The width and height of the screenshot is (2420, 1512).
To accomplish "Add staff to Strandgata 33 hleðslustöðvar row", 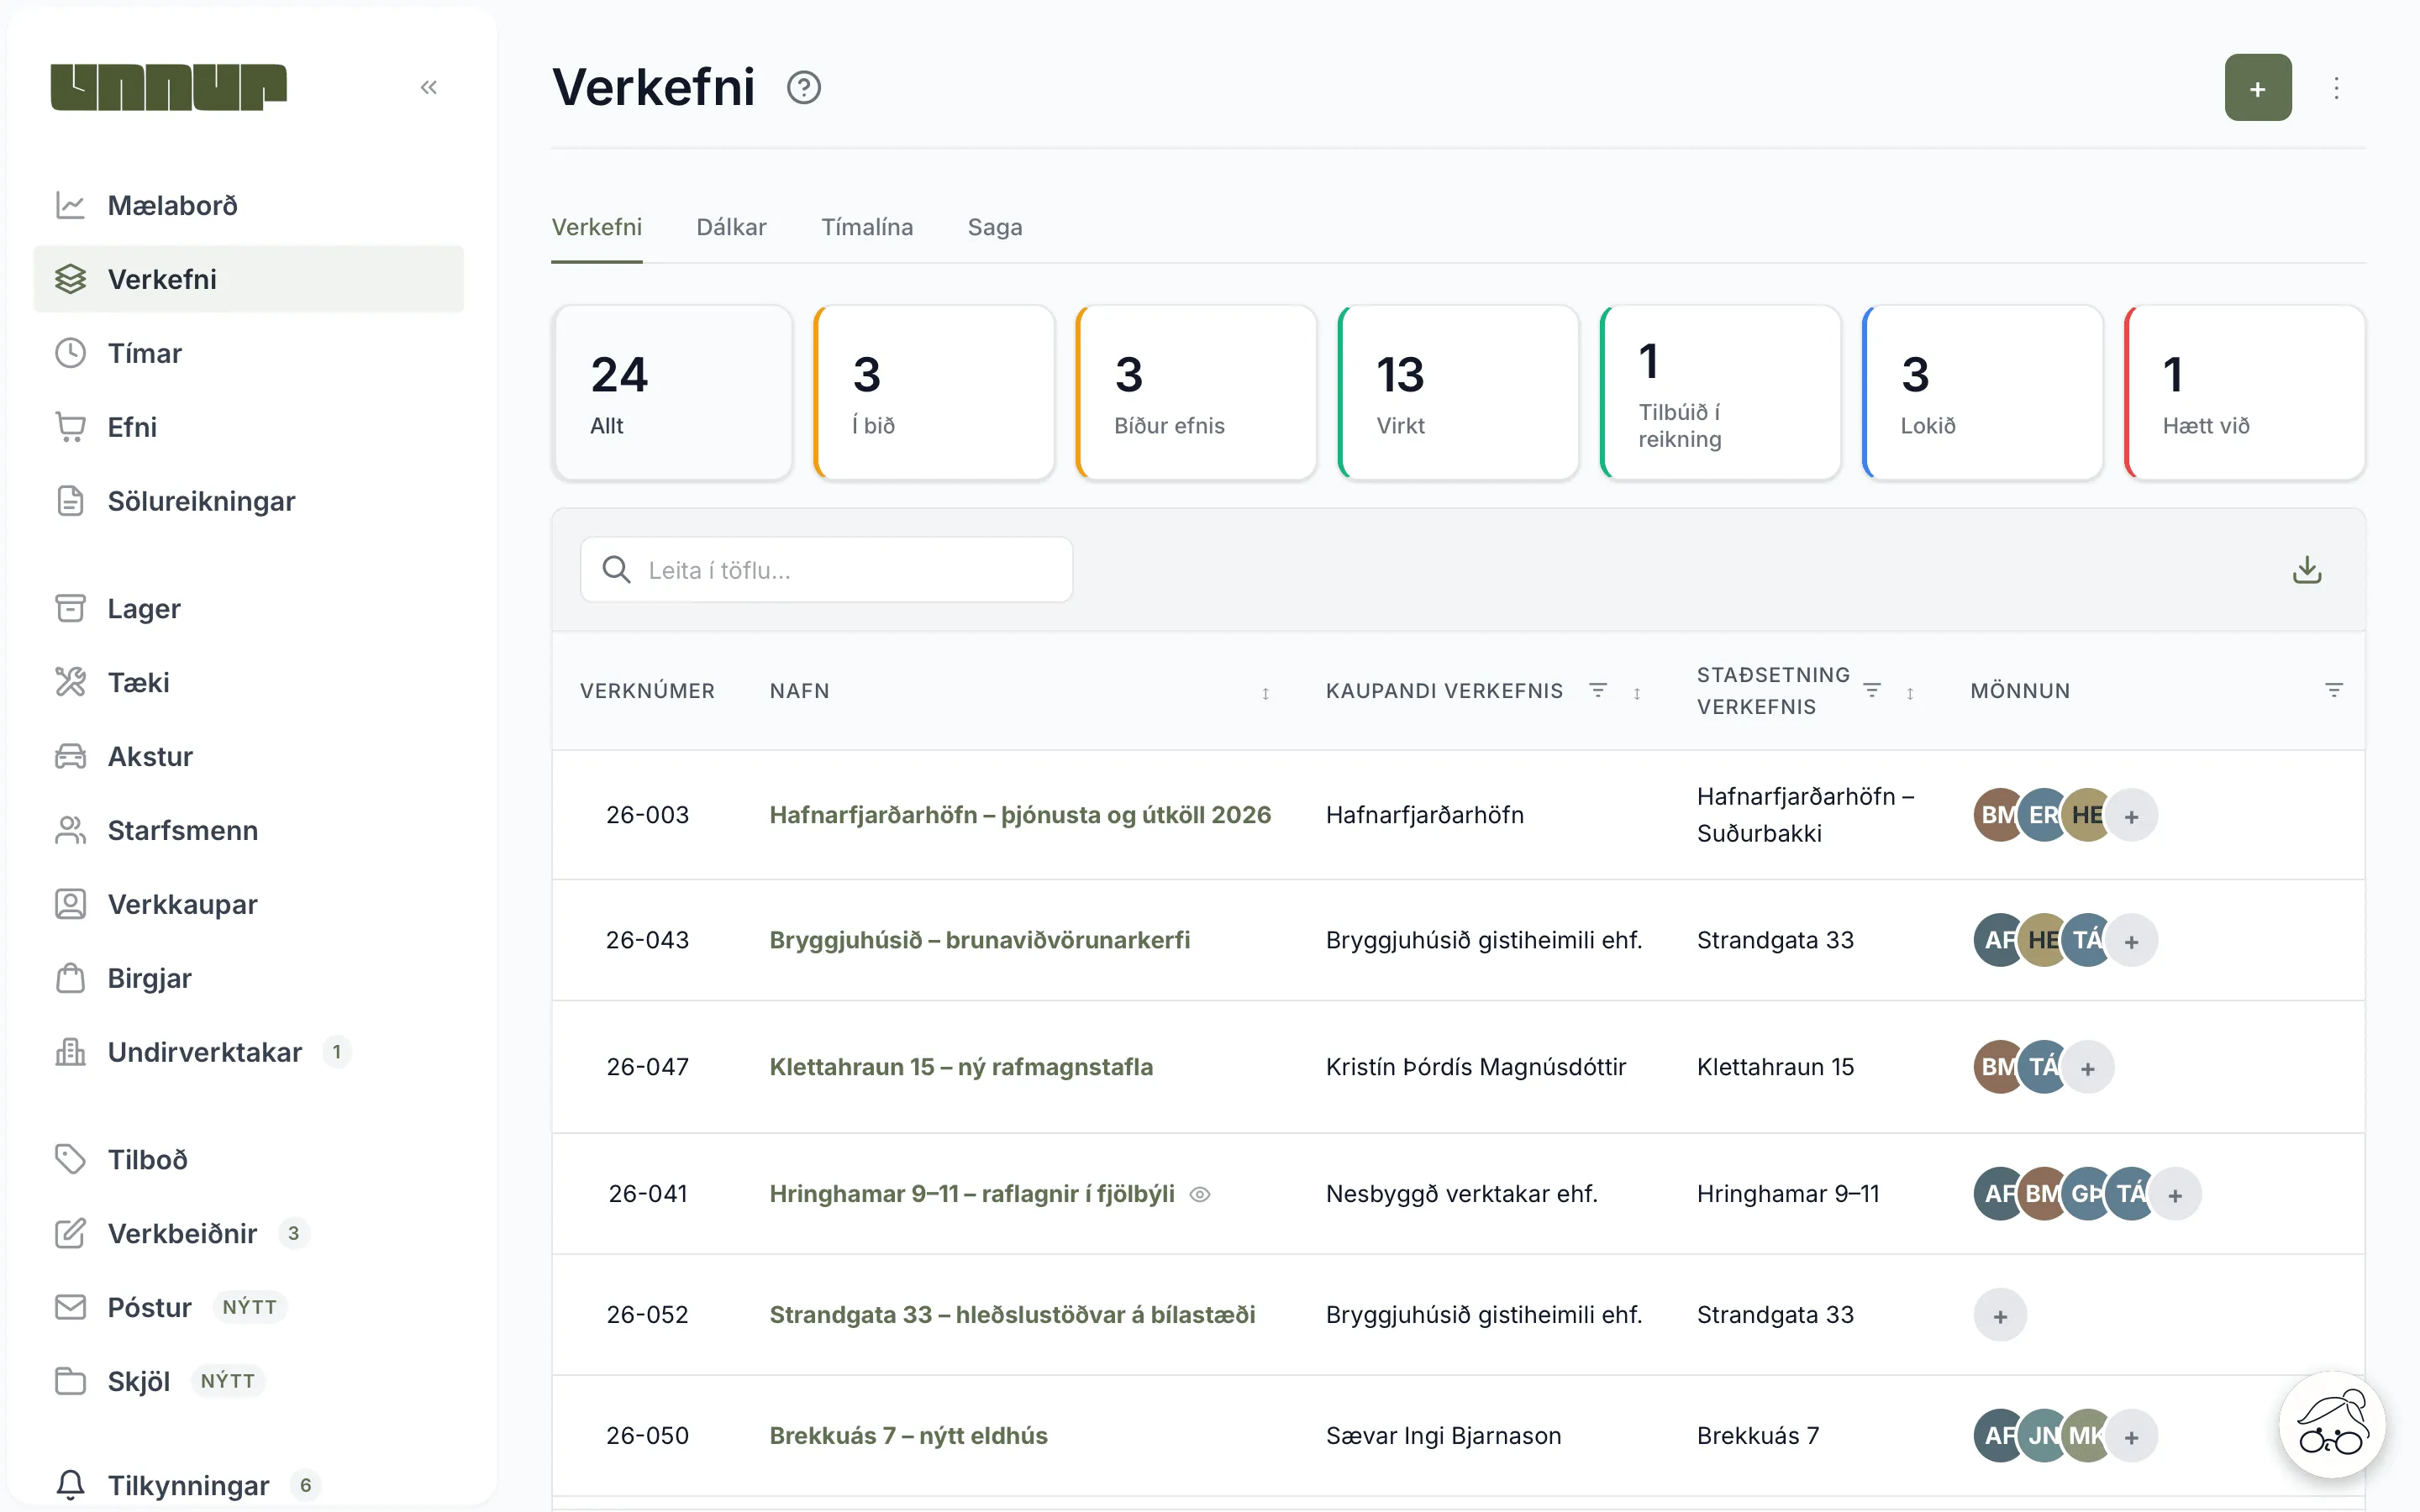I will pyautogui.click(x=2000, y=1316).
